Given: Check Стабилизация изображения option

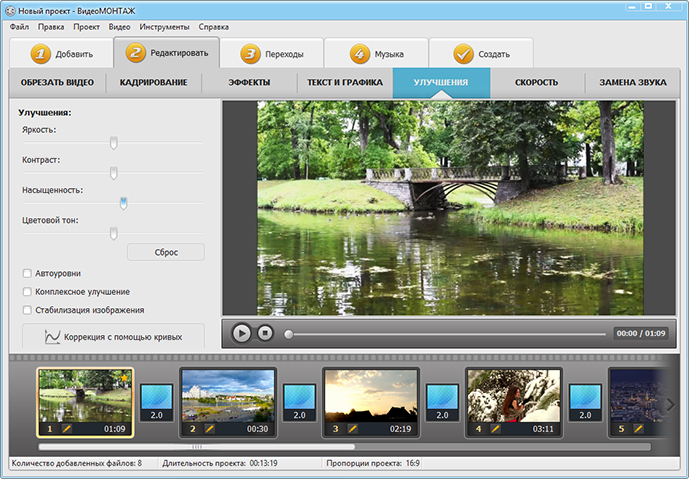Looking at the screenshot, I should coord(27,310).
